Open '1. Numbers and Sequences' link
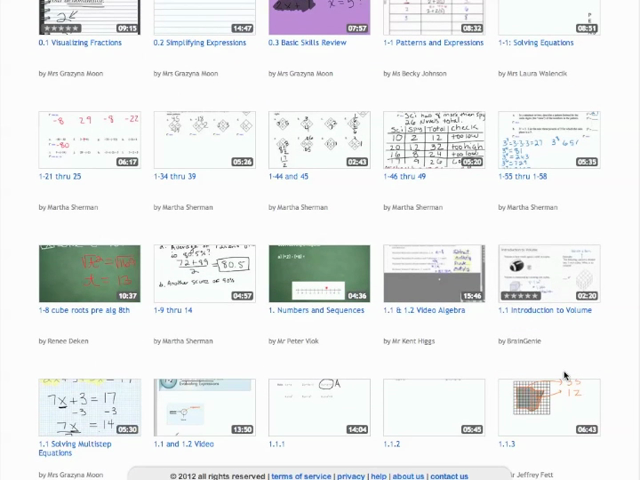This screenshot has width=640, height=480. point(316,311)
